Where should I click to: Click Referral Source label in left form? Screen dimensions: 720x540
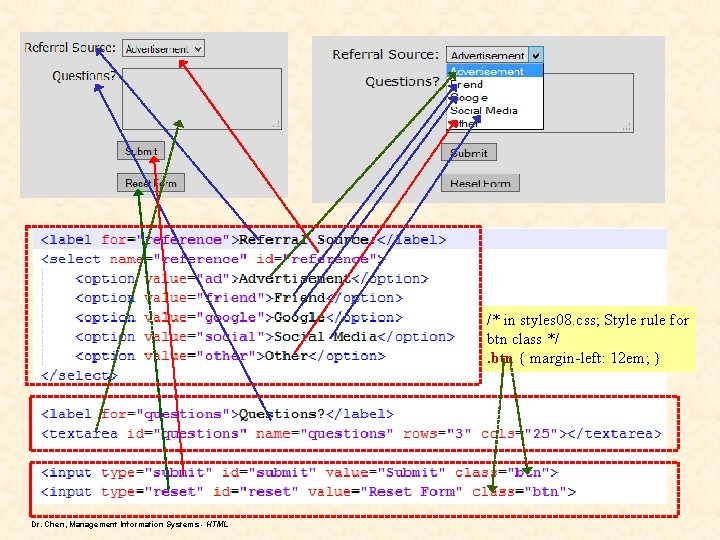(70, 48)
